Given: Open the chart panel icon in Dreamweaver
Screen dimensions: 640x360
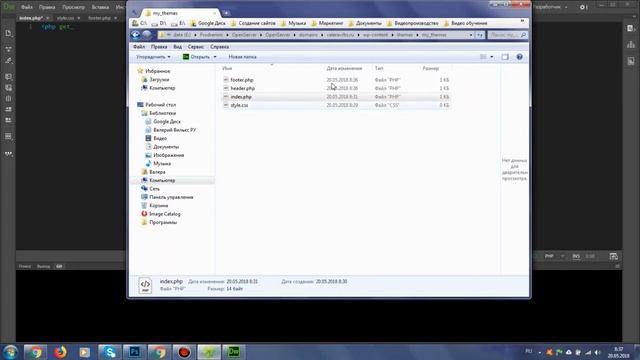Looking at the screenshot, I should click(x=631, y=44).
